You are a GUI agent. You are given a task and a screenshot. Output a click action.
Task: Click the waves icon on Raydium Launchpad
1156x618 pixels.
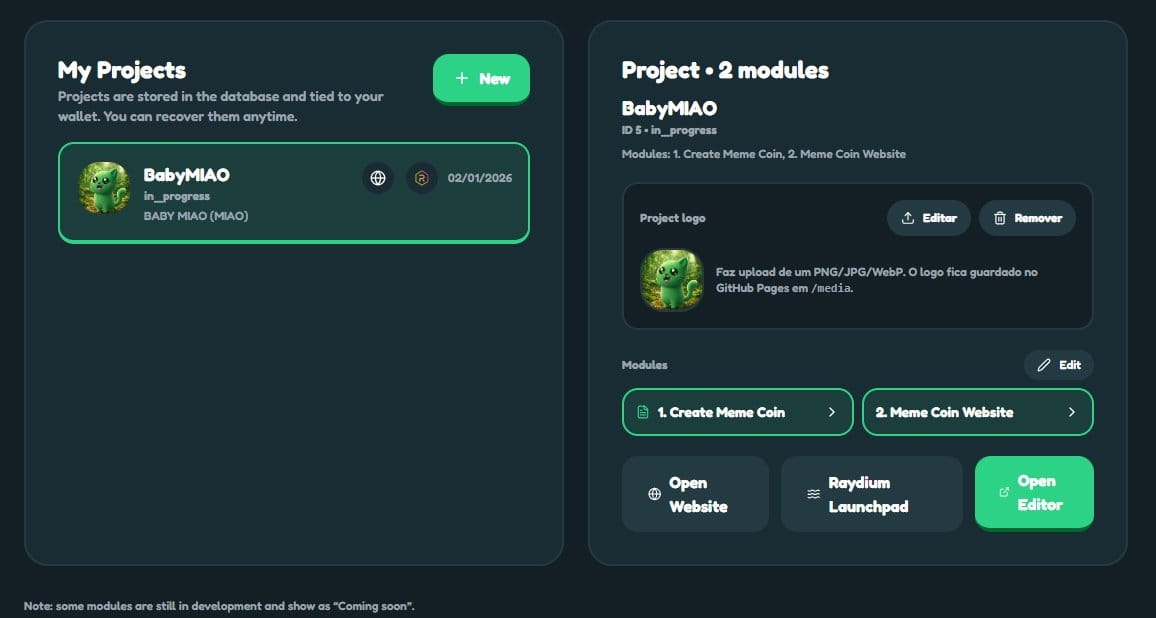click(x=814, y=494)
